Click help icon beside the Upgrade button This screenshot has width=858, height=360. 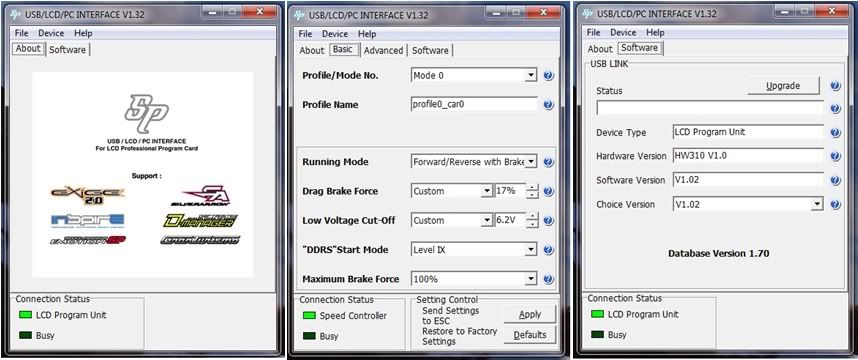[x=836, y=86]
